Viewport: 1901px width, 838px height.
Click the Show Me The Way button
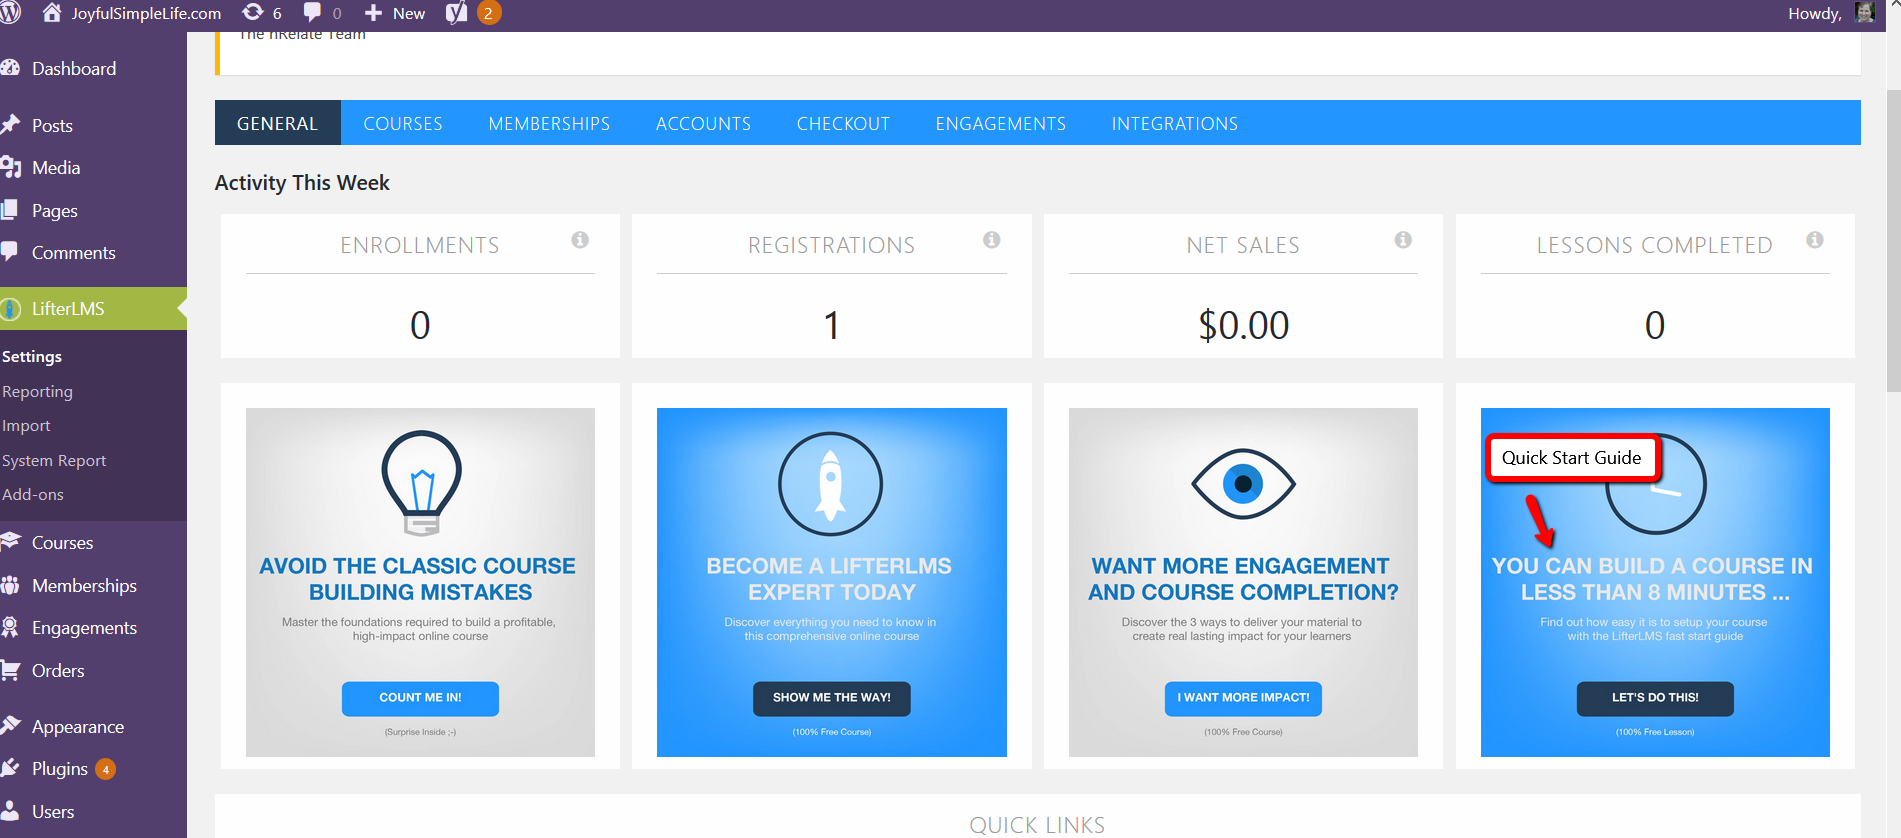pyautogui.click(x=832, y=698)
